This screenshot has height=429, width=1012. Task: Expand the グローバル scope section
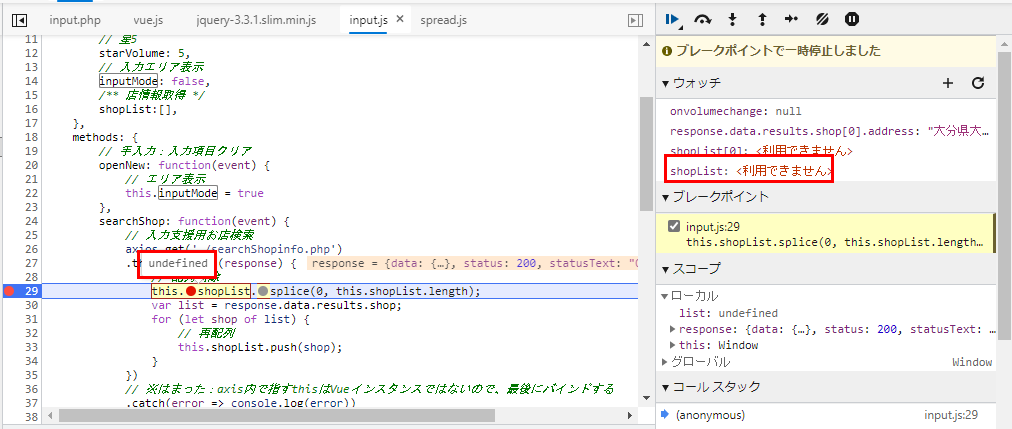(667, 361)
